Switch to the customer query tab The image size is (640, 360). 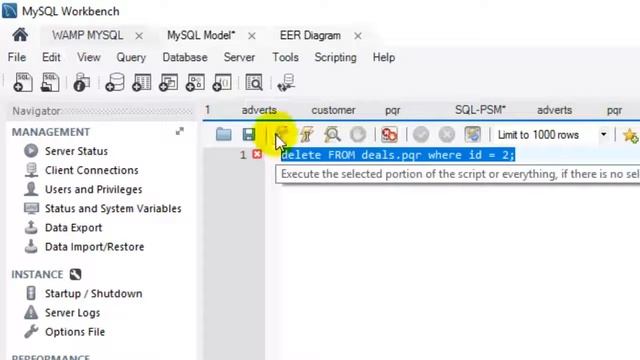tap(333, 110)
